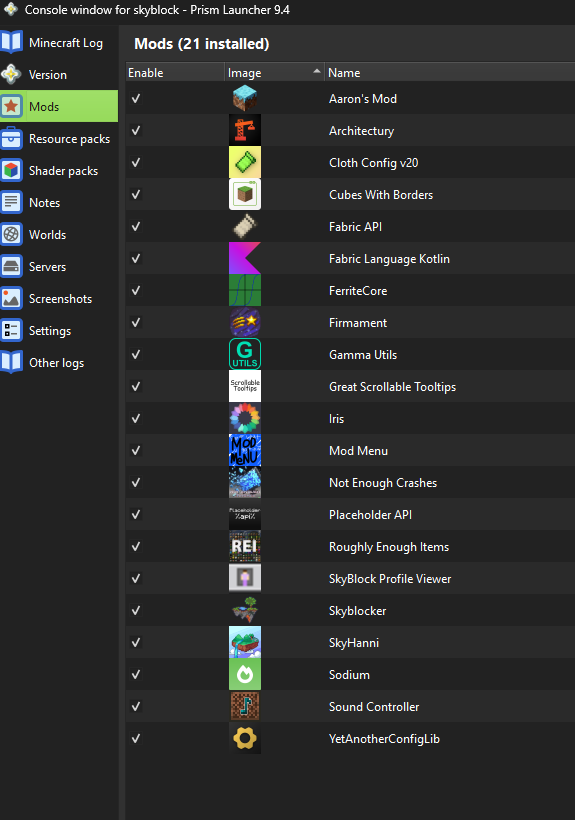Switch to the Servers tab

coord(59,267)
